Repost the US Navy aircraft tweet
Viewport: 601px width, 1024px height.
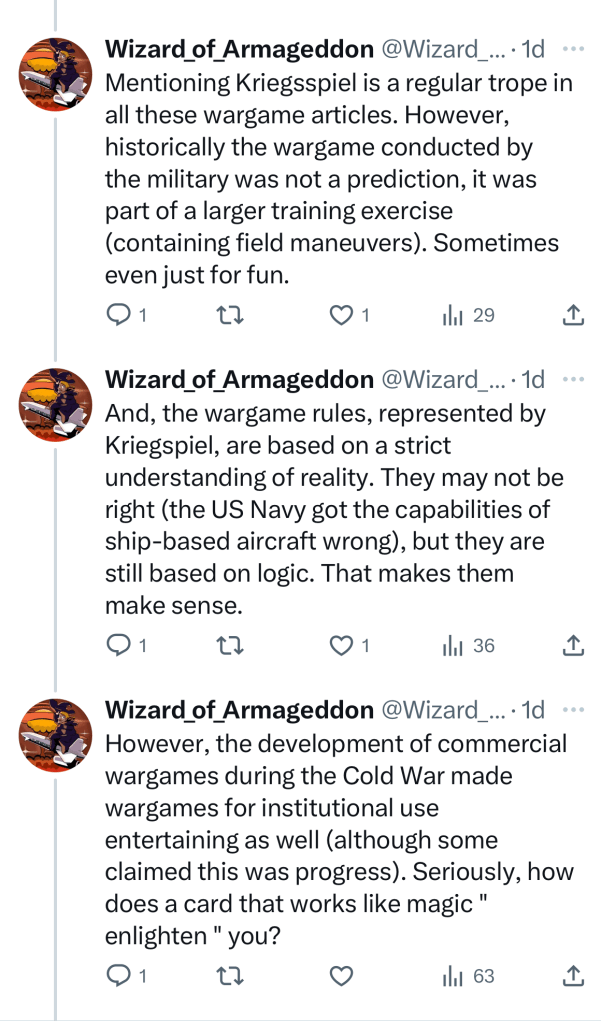(x=229, y=646)
